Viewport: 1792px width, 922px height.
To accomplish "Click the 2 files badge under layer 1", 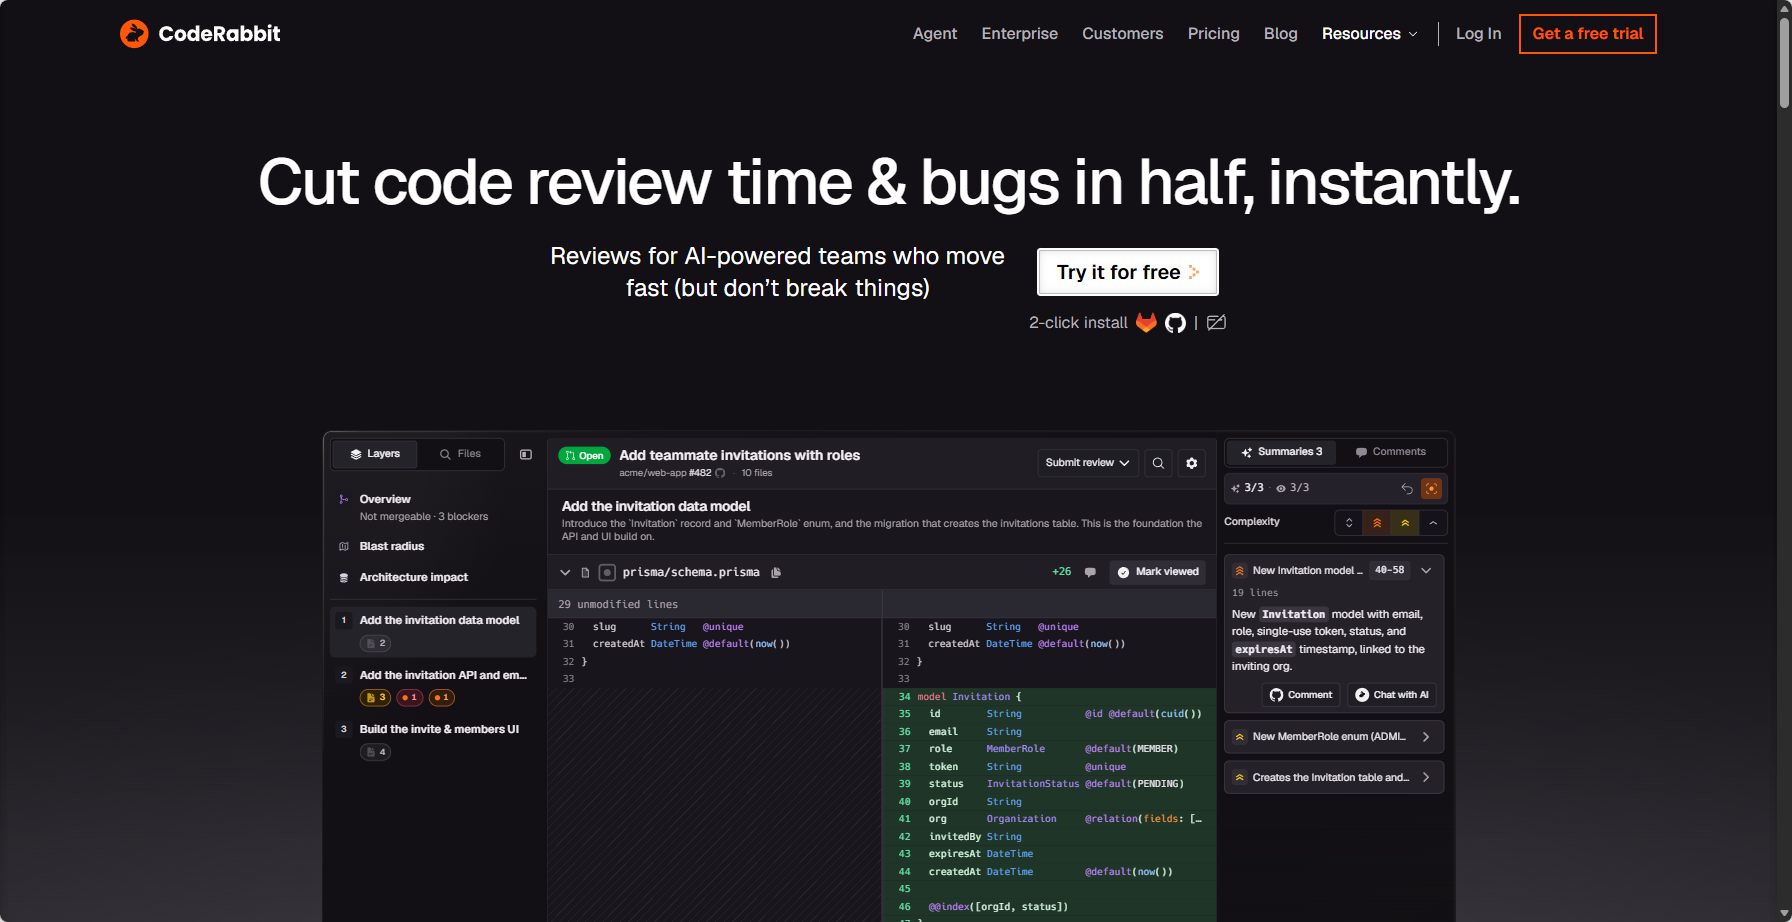I will click(376, 643).
